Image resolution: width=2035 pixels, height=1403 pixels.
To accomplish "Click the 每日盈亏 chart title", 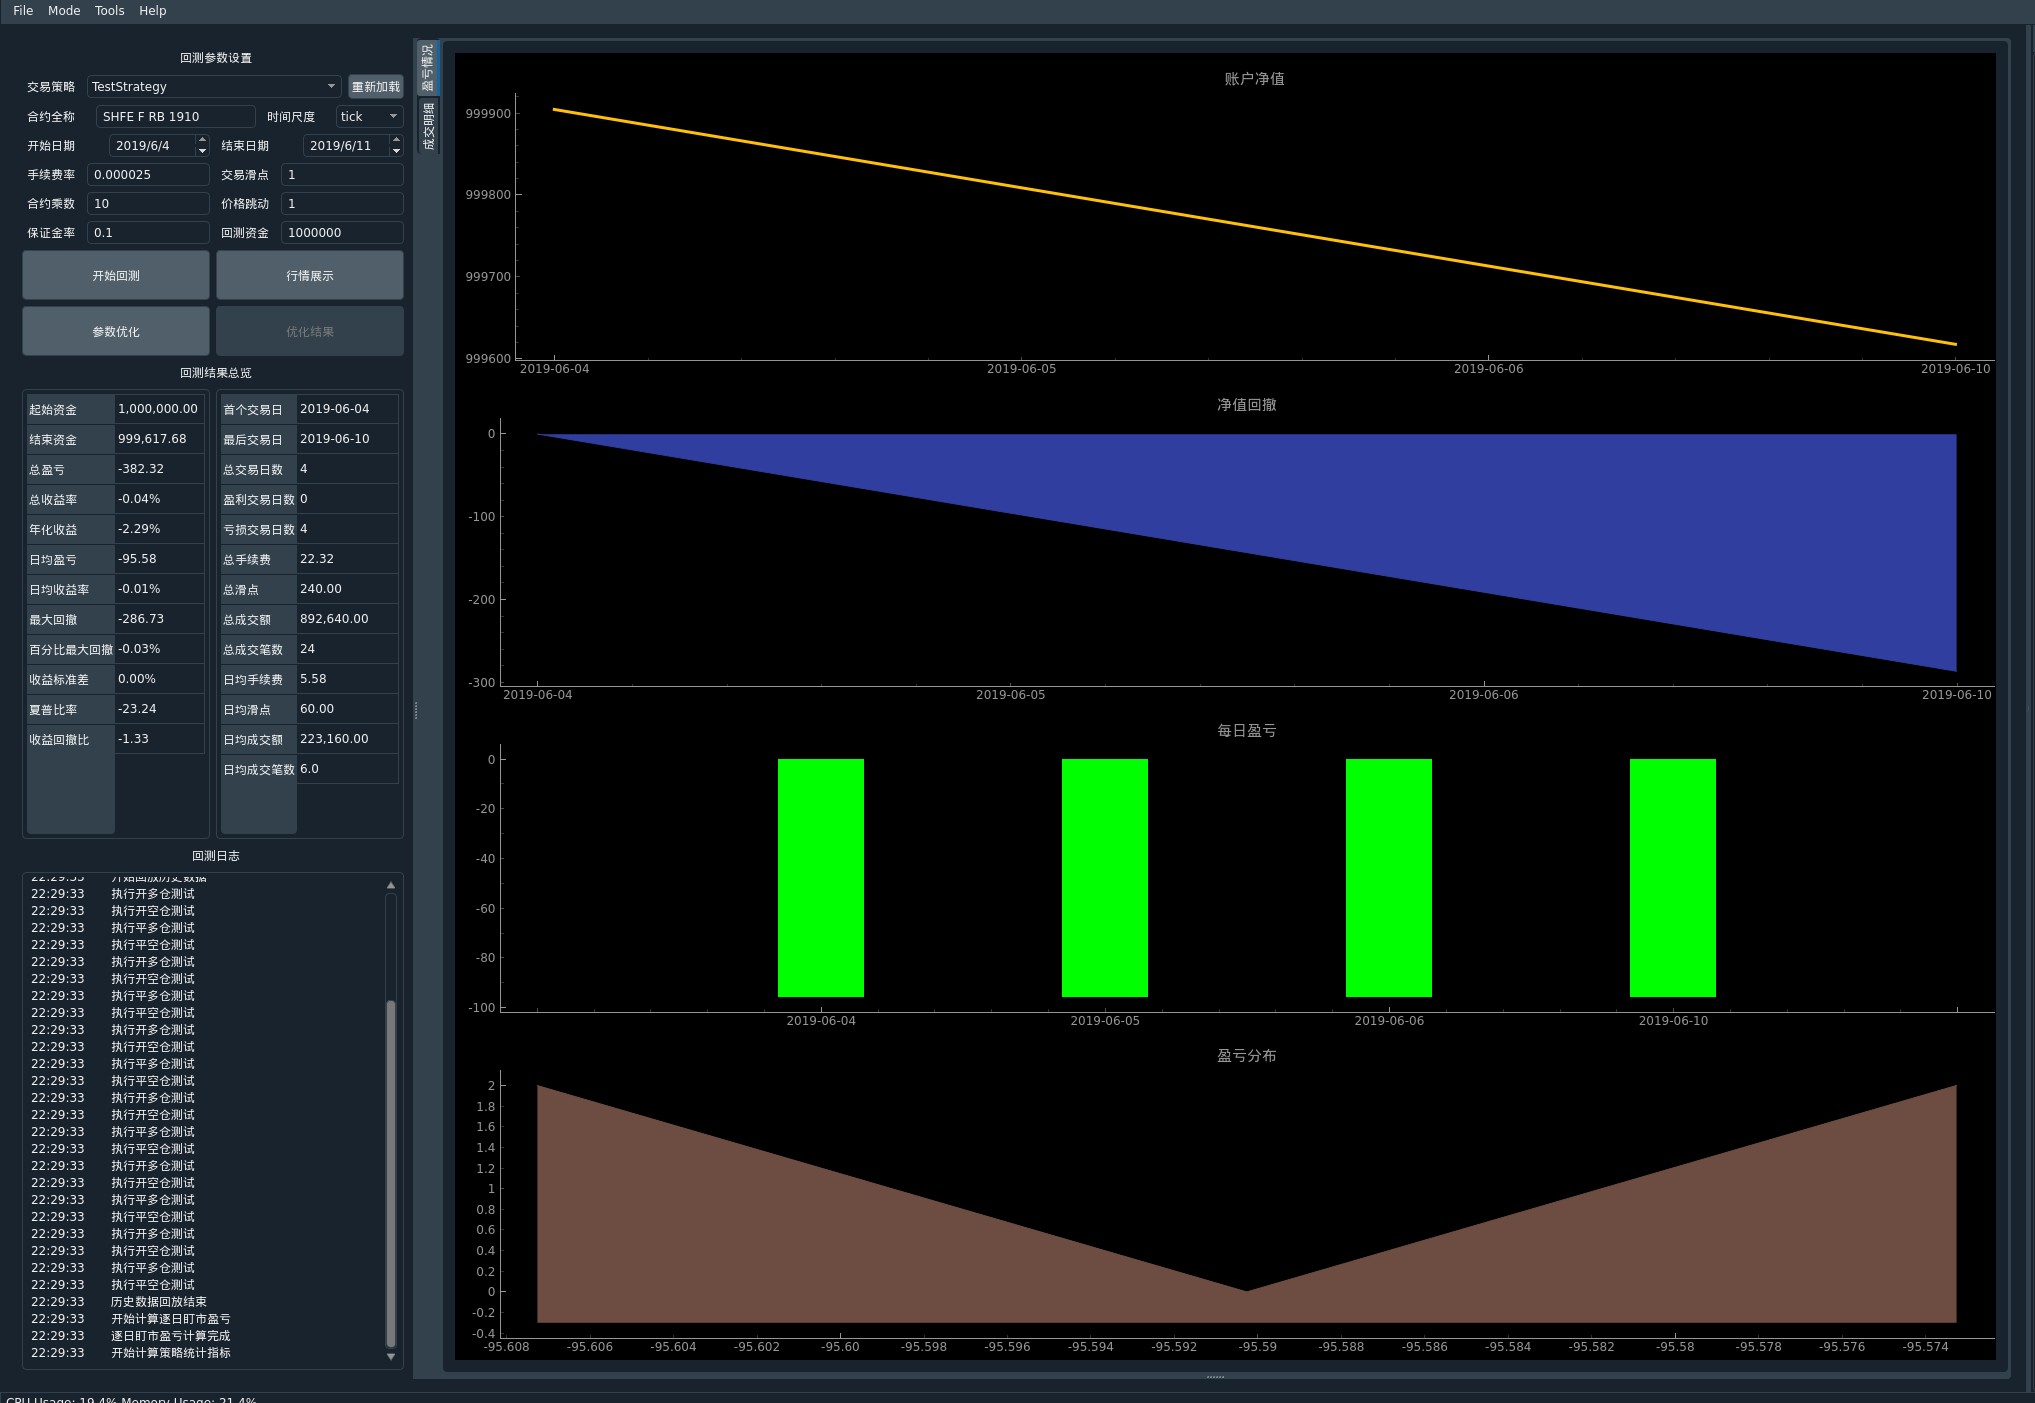I will (1246, 731).
